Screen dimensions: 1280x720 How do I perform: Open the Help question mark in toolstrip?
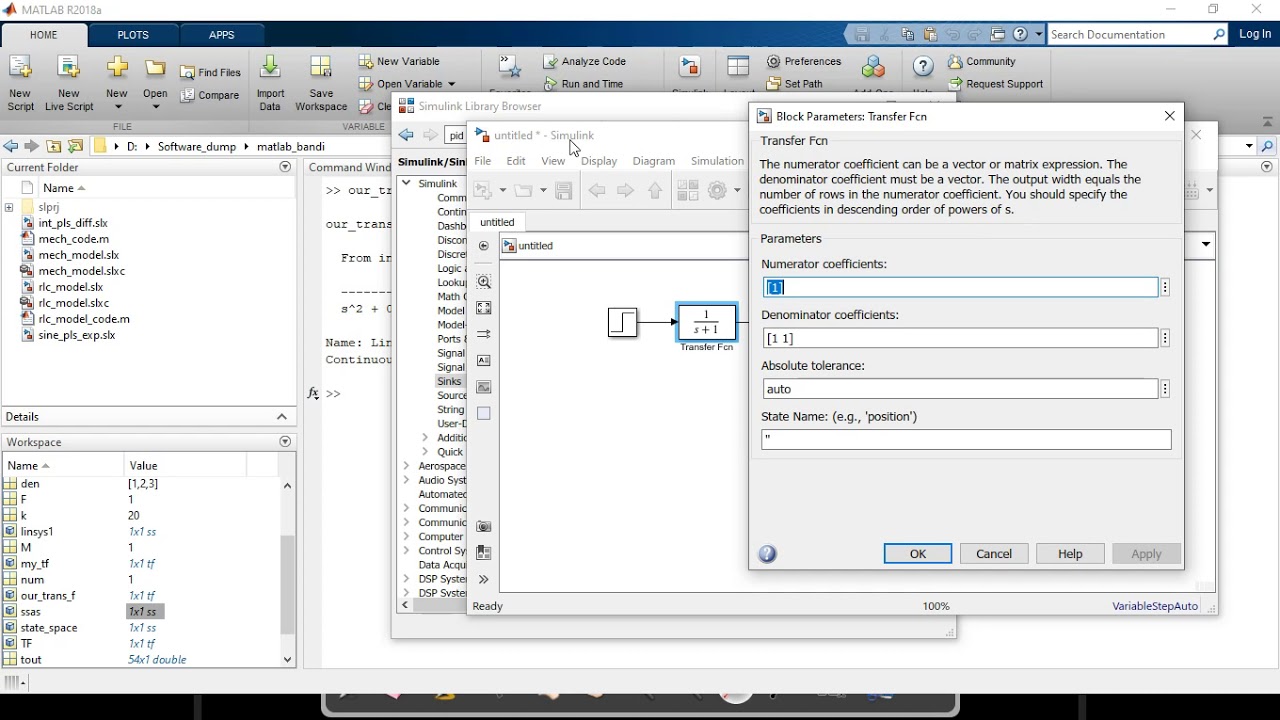(923, 67)
